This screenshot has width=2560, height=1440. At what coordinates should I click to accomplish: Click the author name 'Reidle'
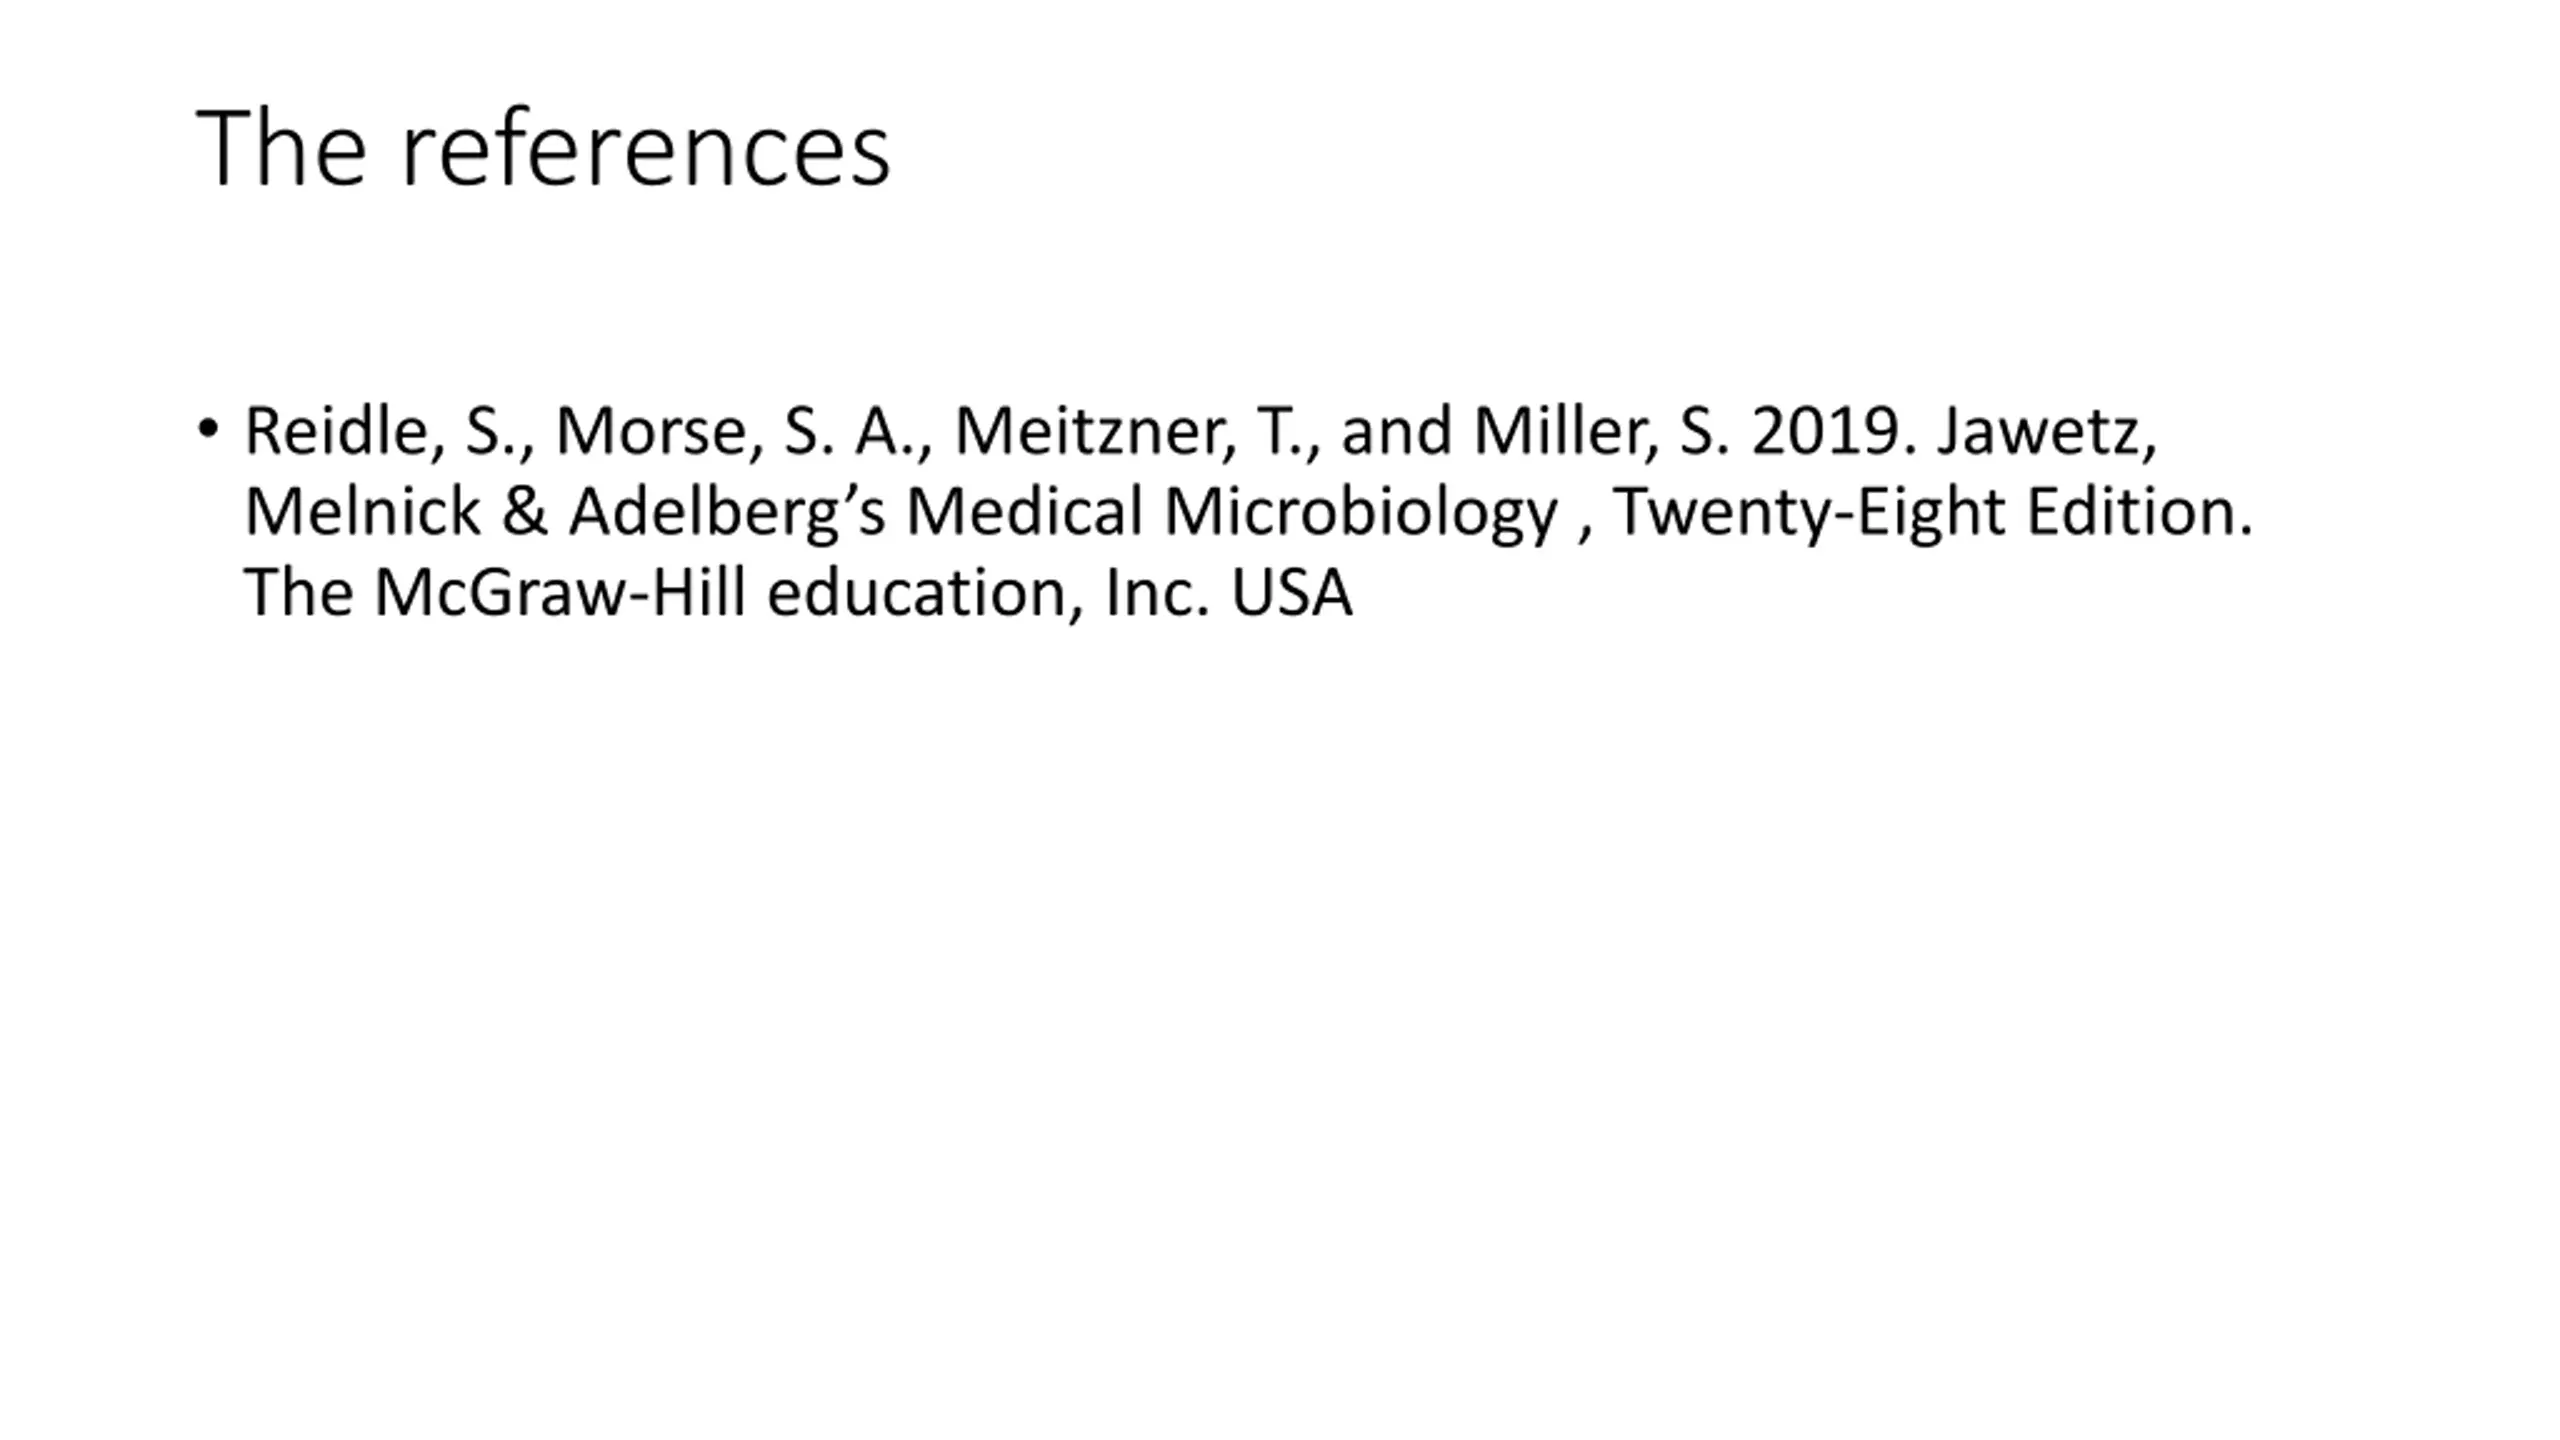click(336, 431)
